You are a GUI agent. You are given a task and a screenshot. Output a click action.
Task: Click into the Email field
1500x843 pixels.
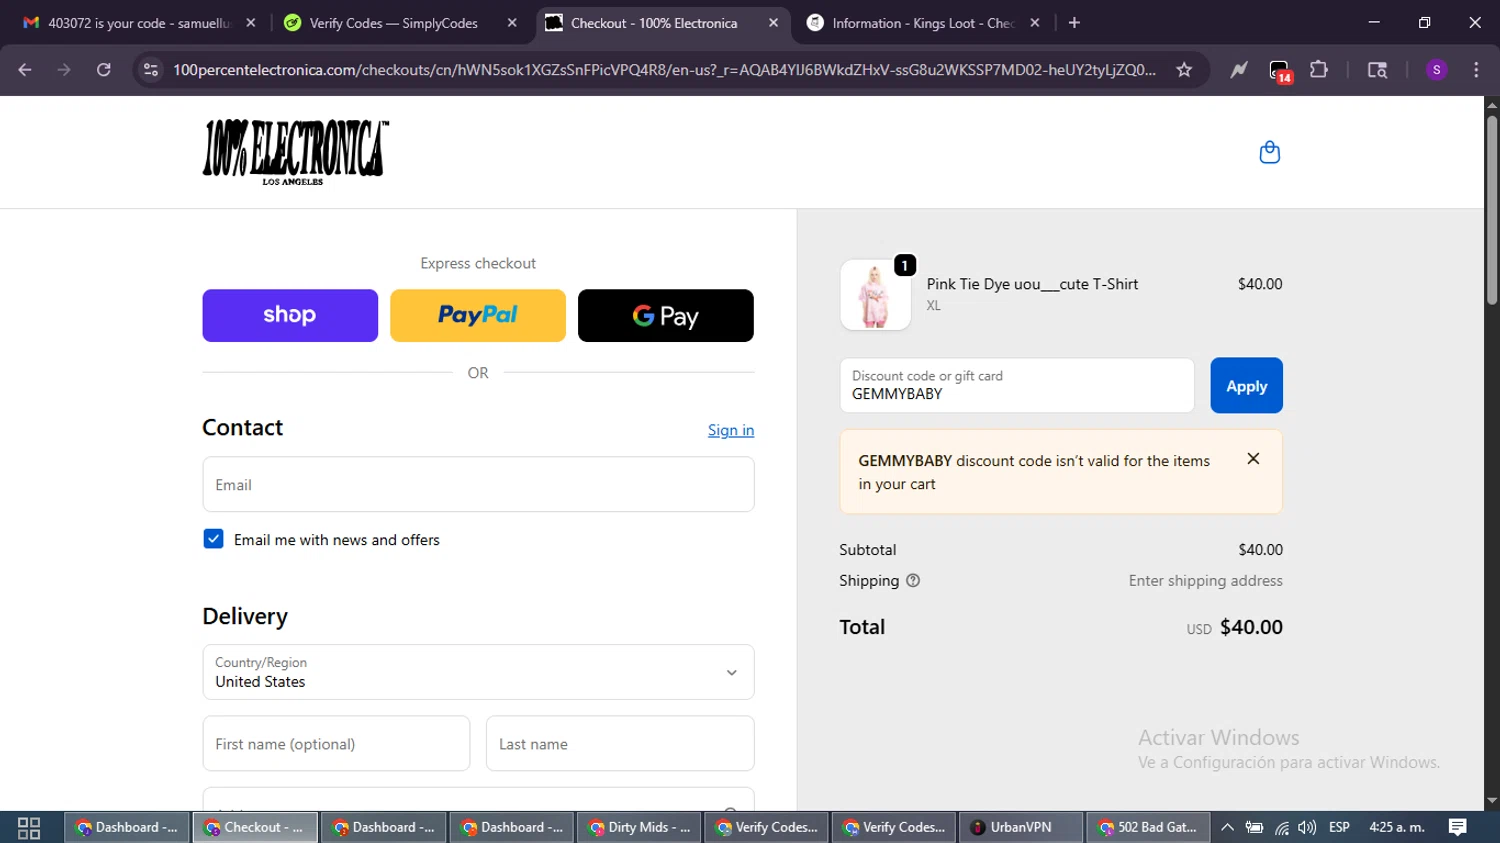pos(478,485)
